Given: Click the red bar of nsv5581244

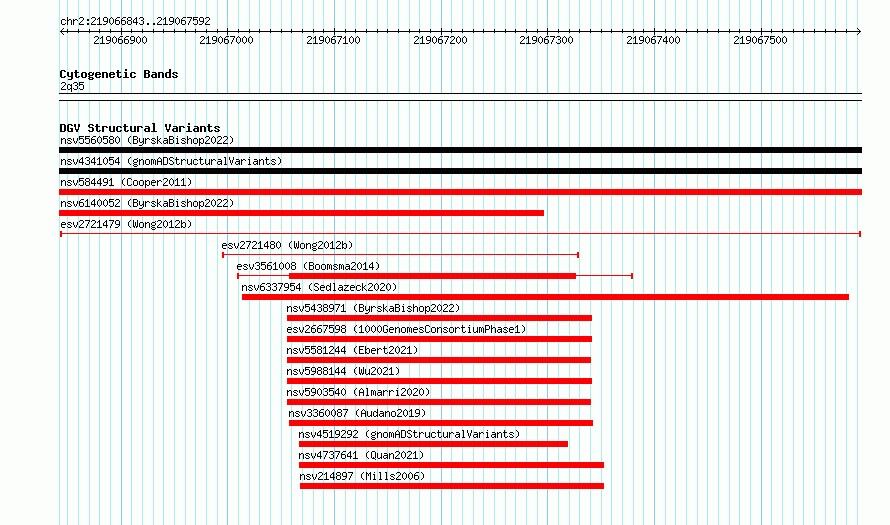Looking at the screenshot, I should pyautogui.click(x=439, y=360).
